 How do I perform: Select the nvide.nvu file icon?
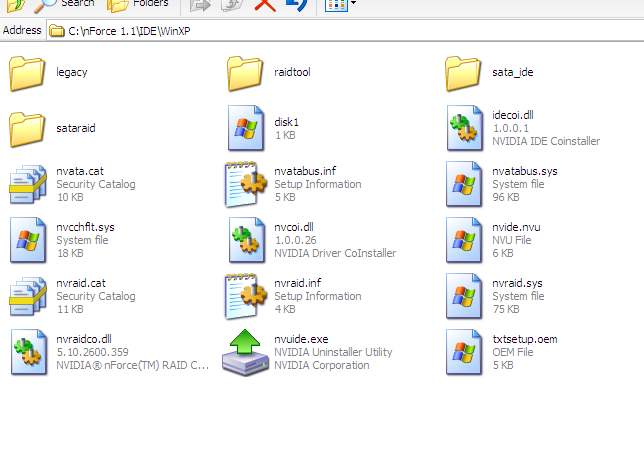(464, 240)
